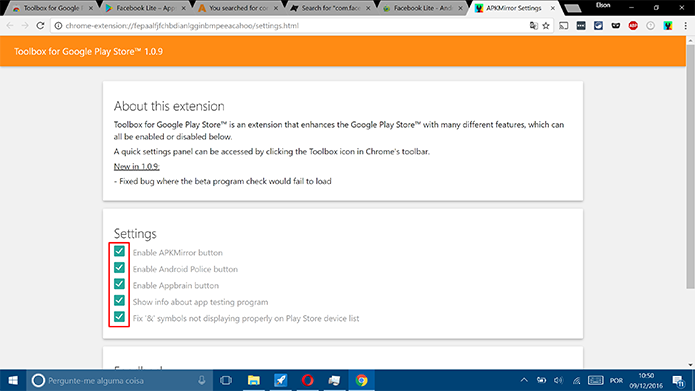Uncheck the Fix '&' symbols option
The width and height of the screenshot is (695, 391).
point(119,317)
